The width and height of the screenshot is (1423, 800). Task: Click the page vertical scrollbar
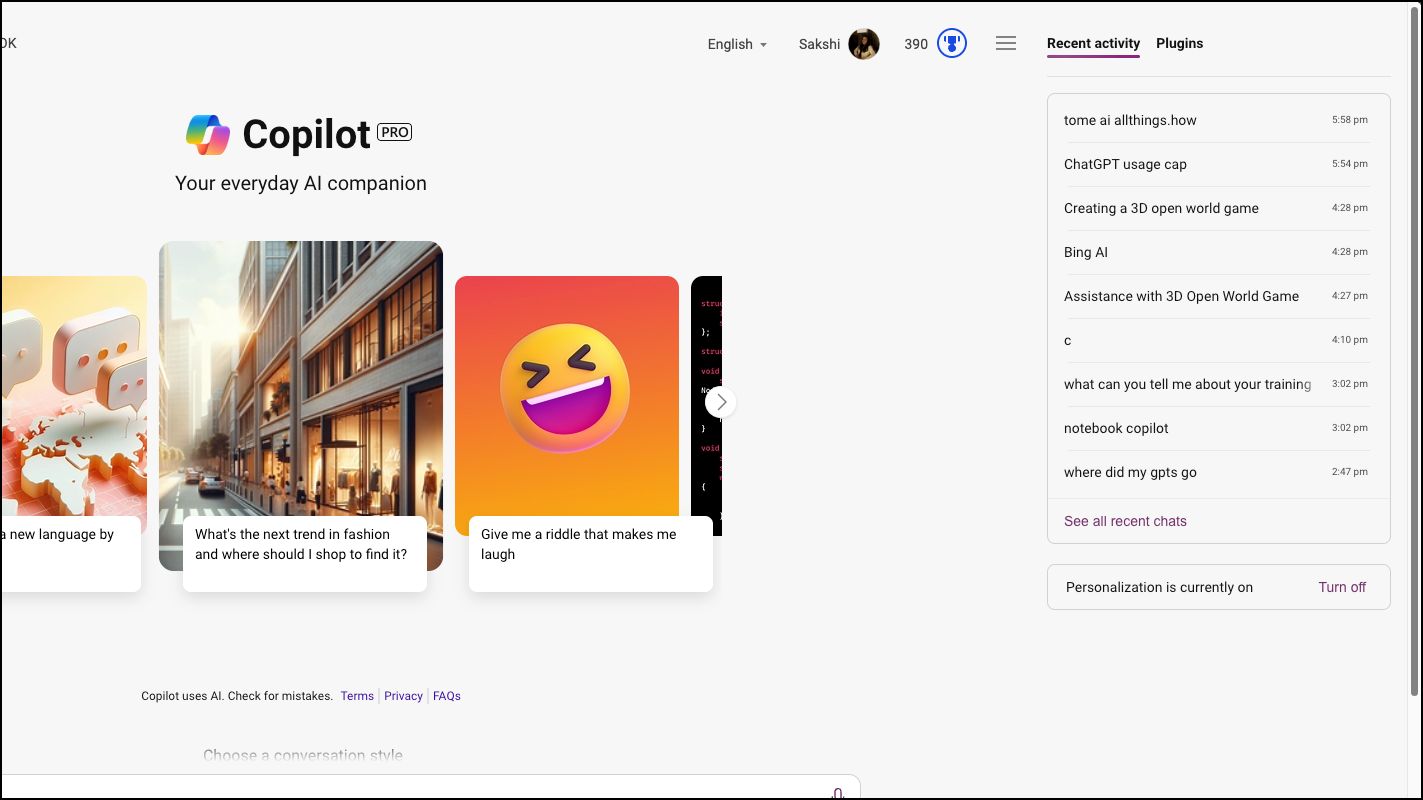[x=1414, y=350]
